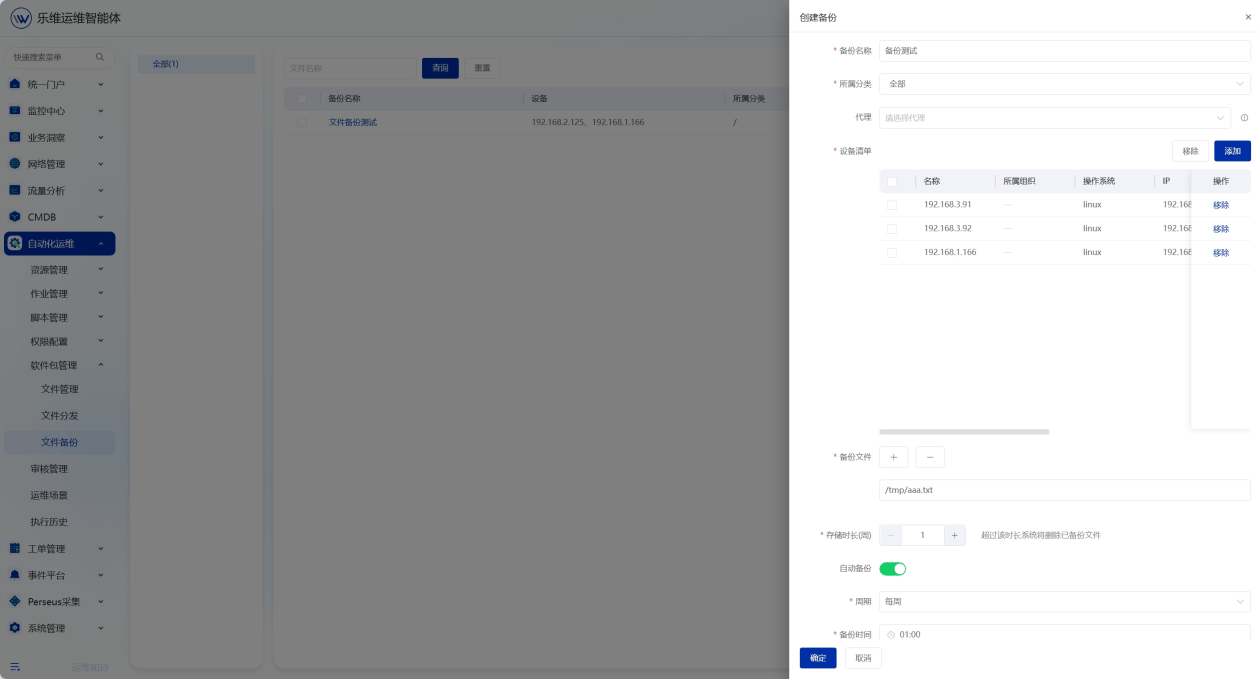Check the 192.168.3.92 device row
1260x679 pixels.
[892, 229]
